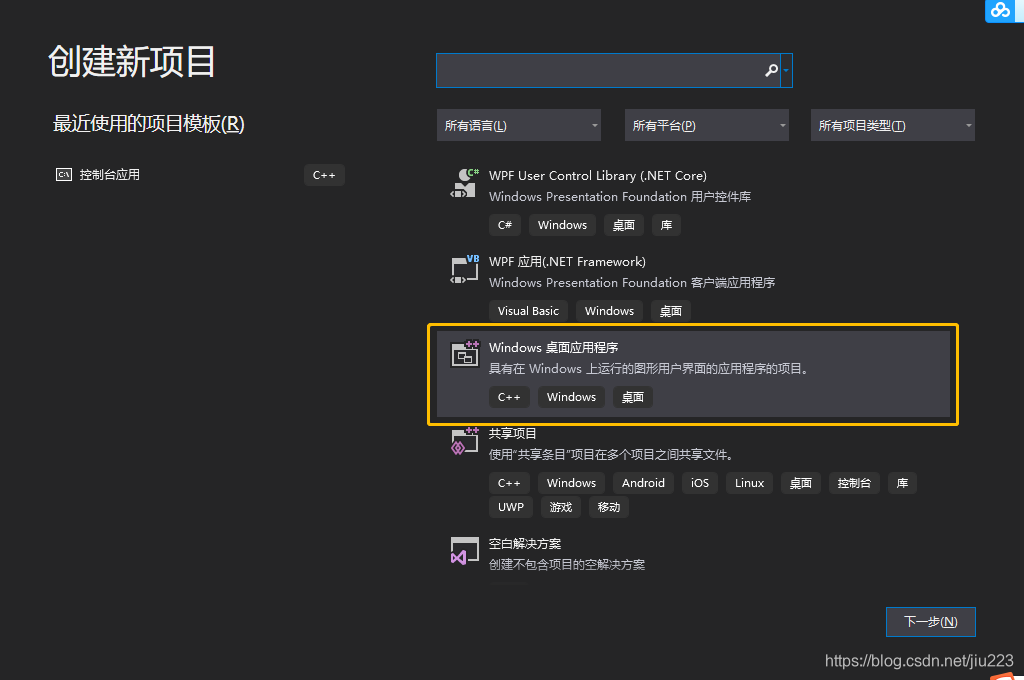Image resolution: width=1024 pixels, height=680 pixels.
Task: Open the blog.csdn.net/jiu223 link
Action: click(x=917, y=660)
